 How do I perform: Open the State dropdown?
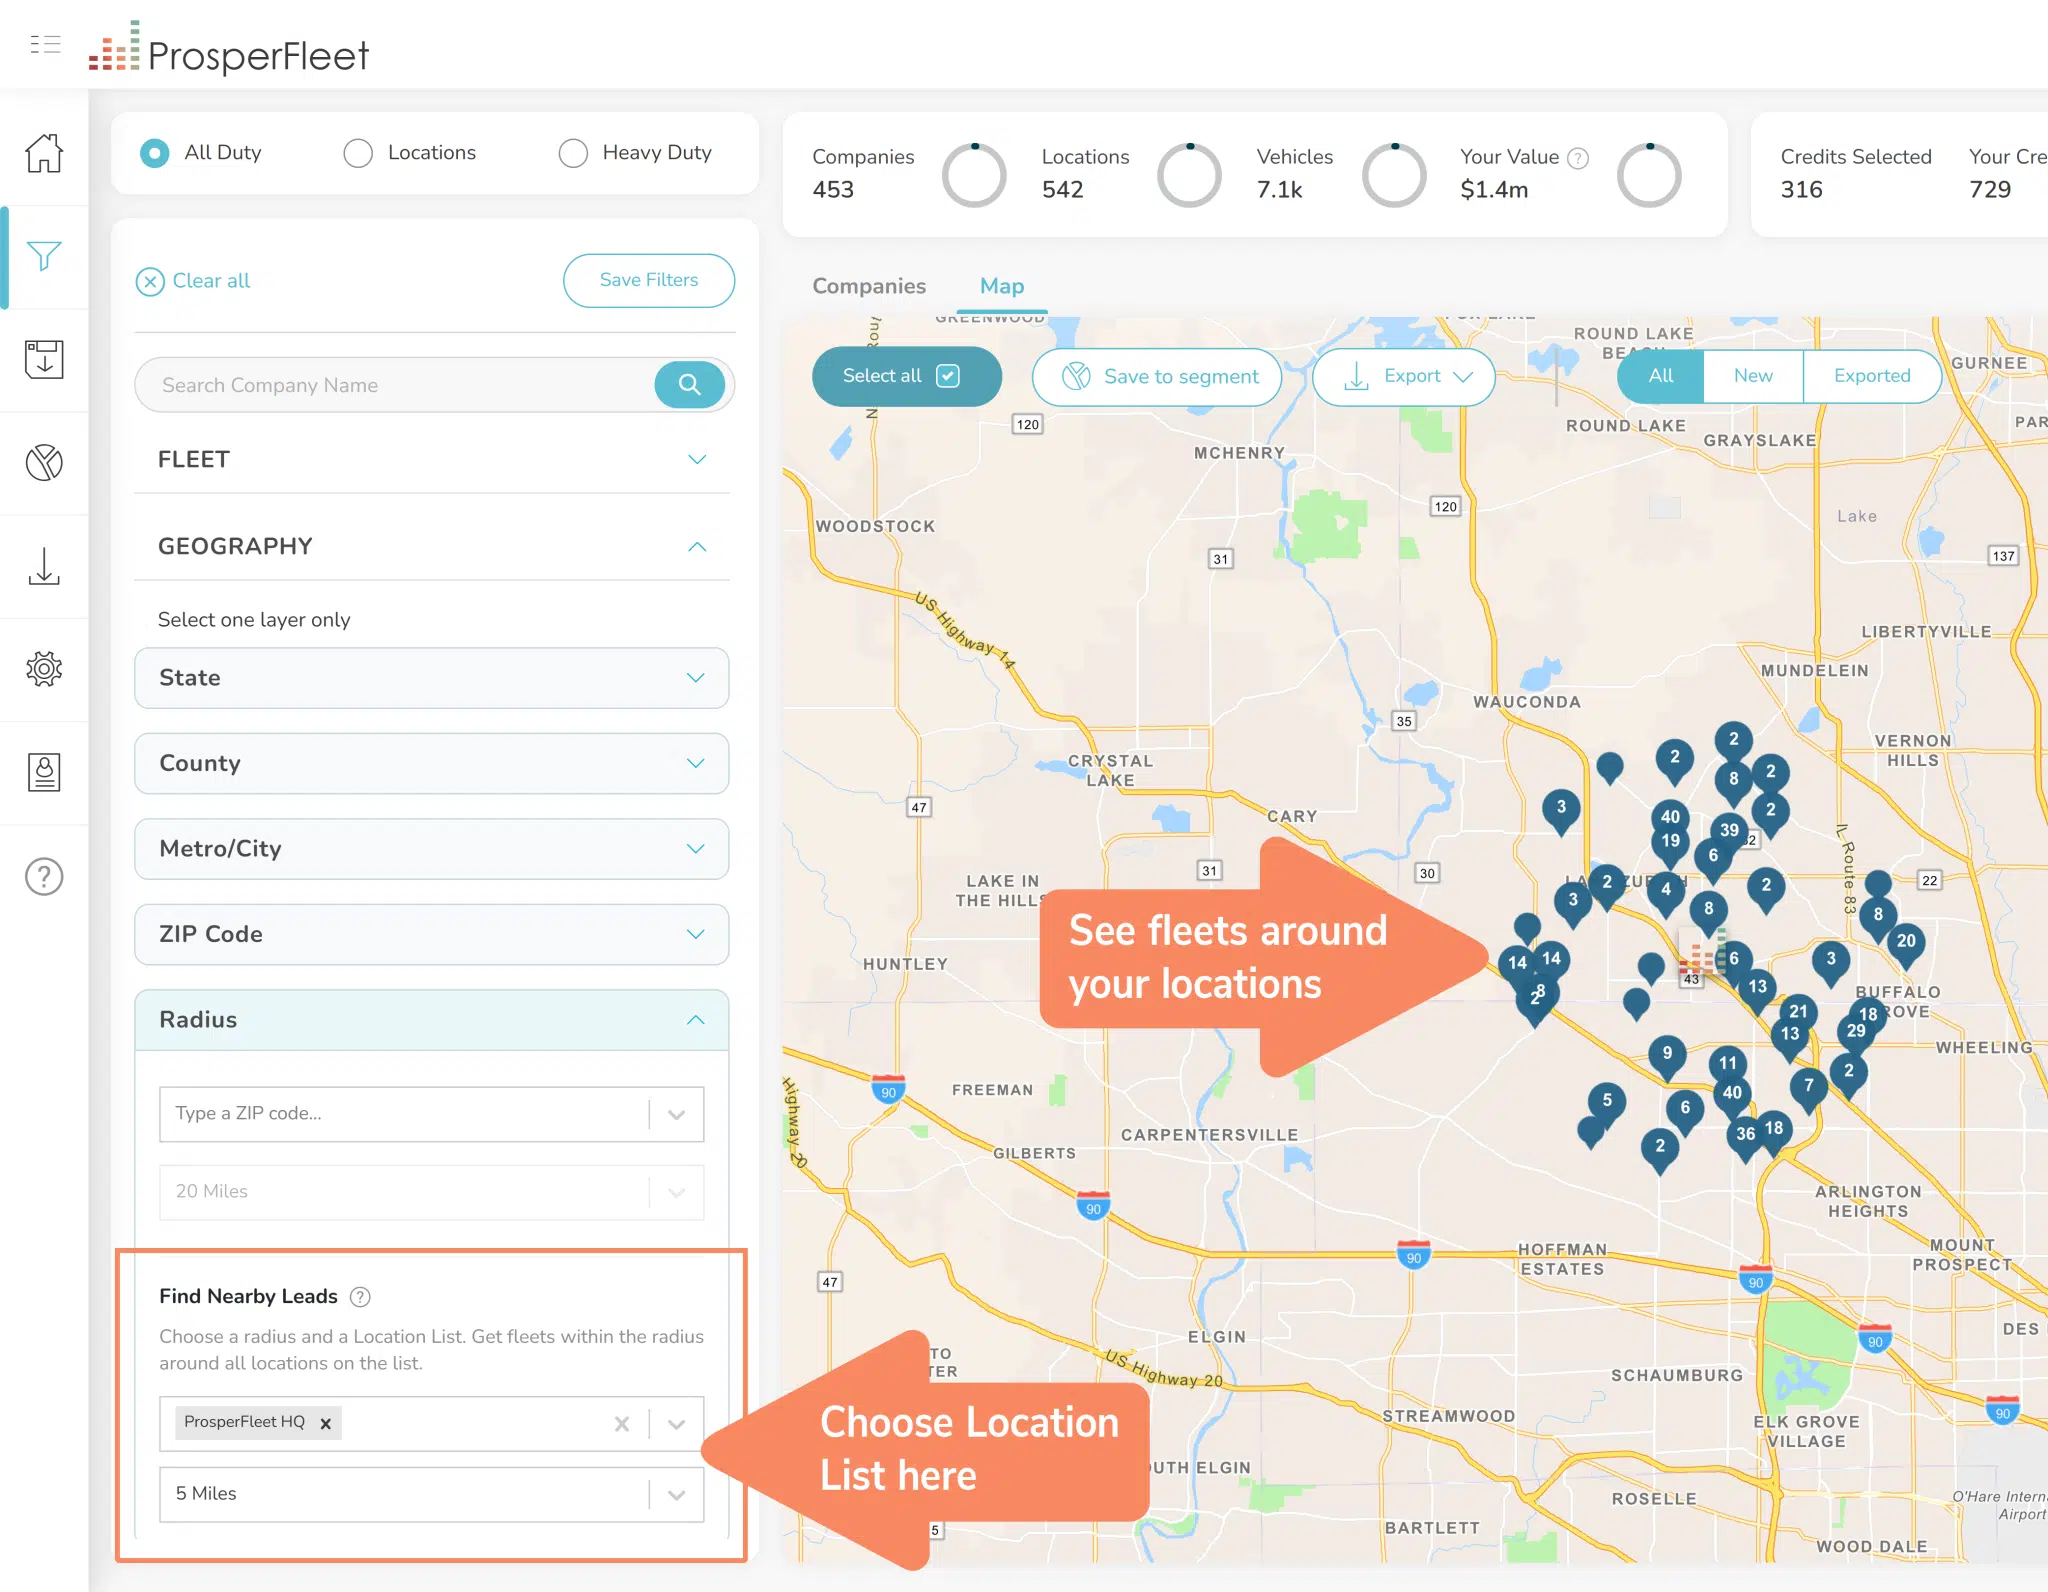(432, 678)
